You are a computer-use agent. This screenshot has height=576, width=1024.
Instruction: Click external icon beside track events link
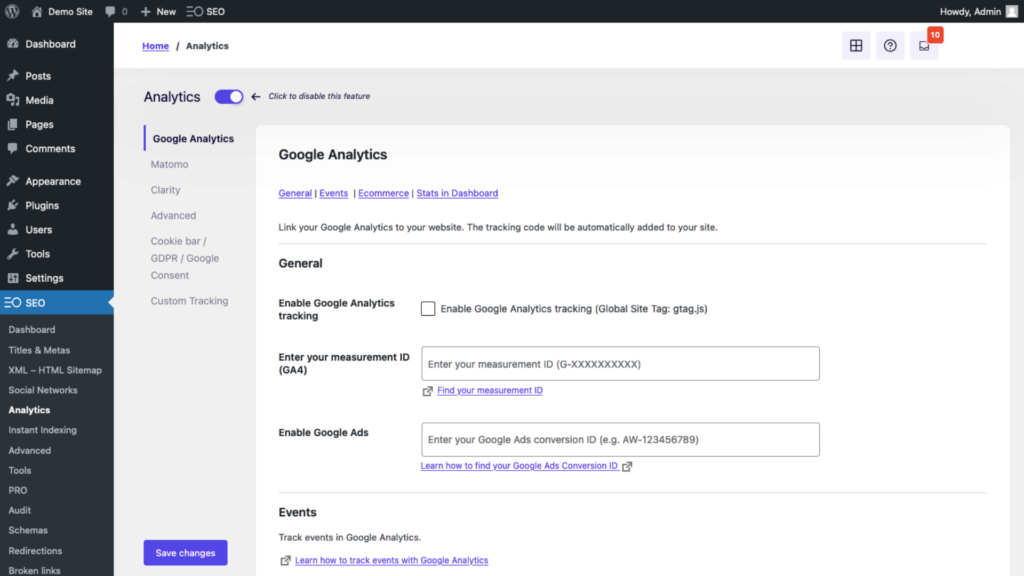pyautogui.click(x=285, y=560)
